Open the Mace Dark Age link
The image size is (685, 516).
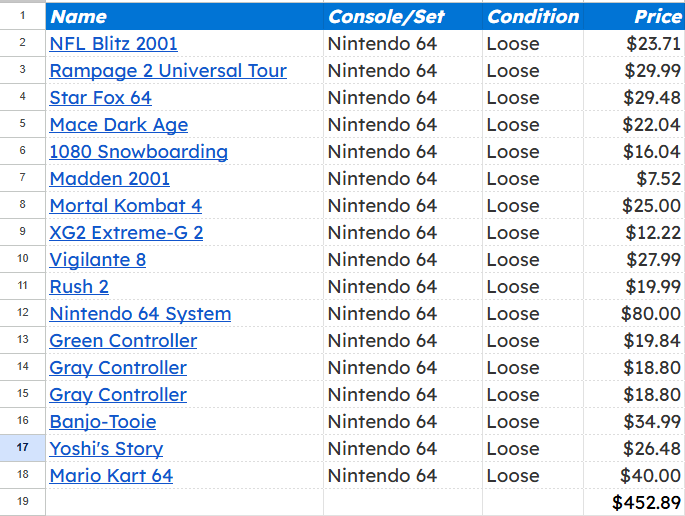pos(119,125)
